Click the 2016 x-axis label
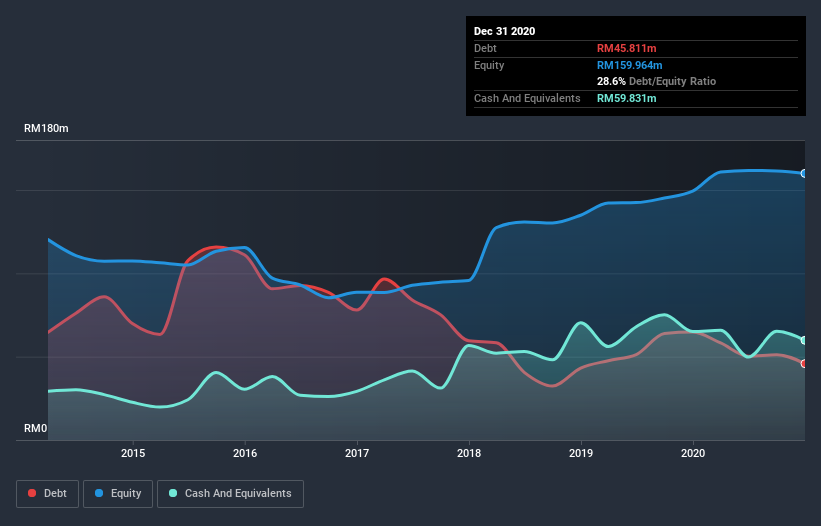The width and height of the screenshot is (821, 526). pyautogui.click(x=245, y=453)
